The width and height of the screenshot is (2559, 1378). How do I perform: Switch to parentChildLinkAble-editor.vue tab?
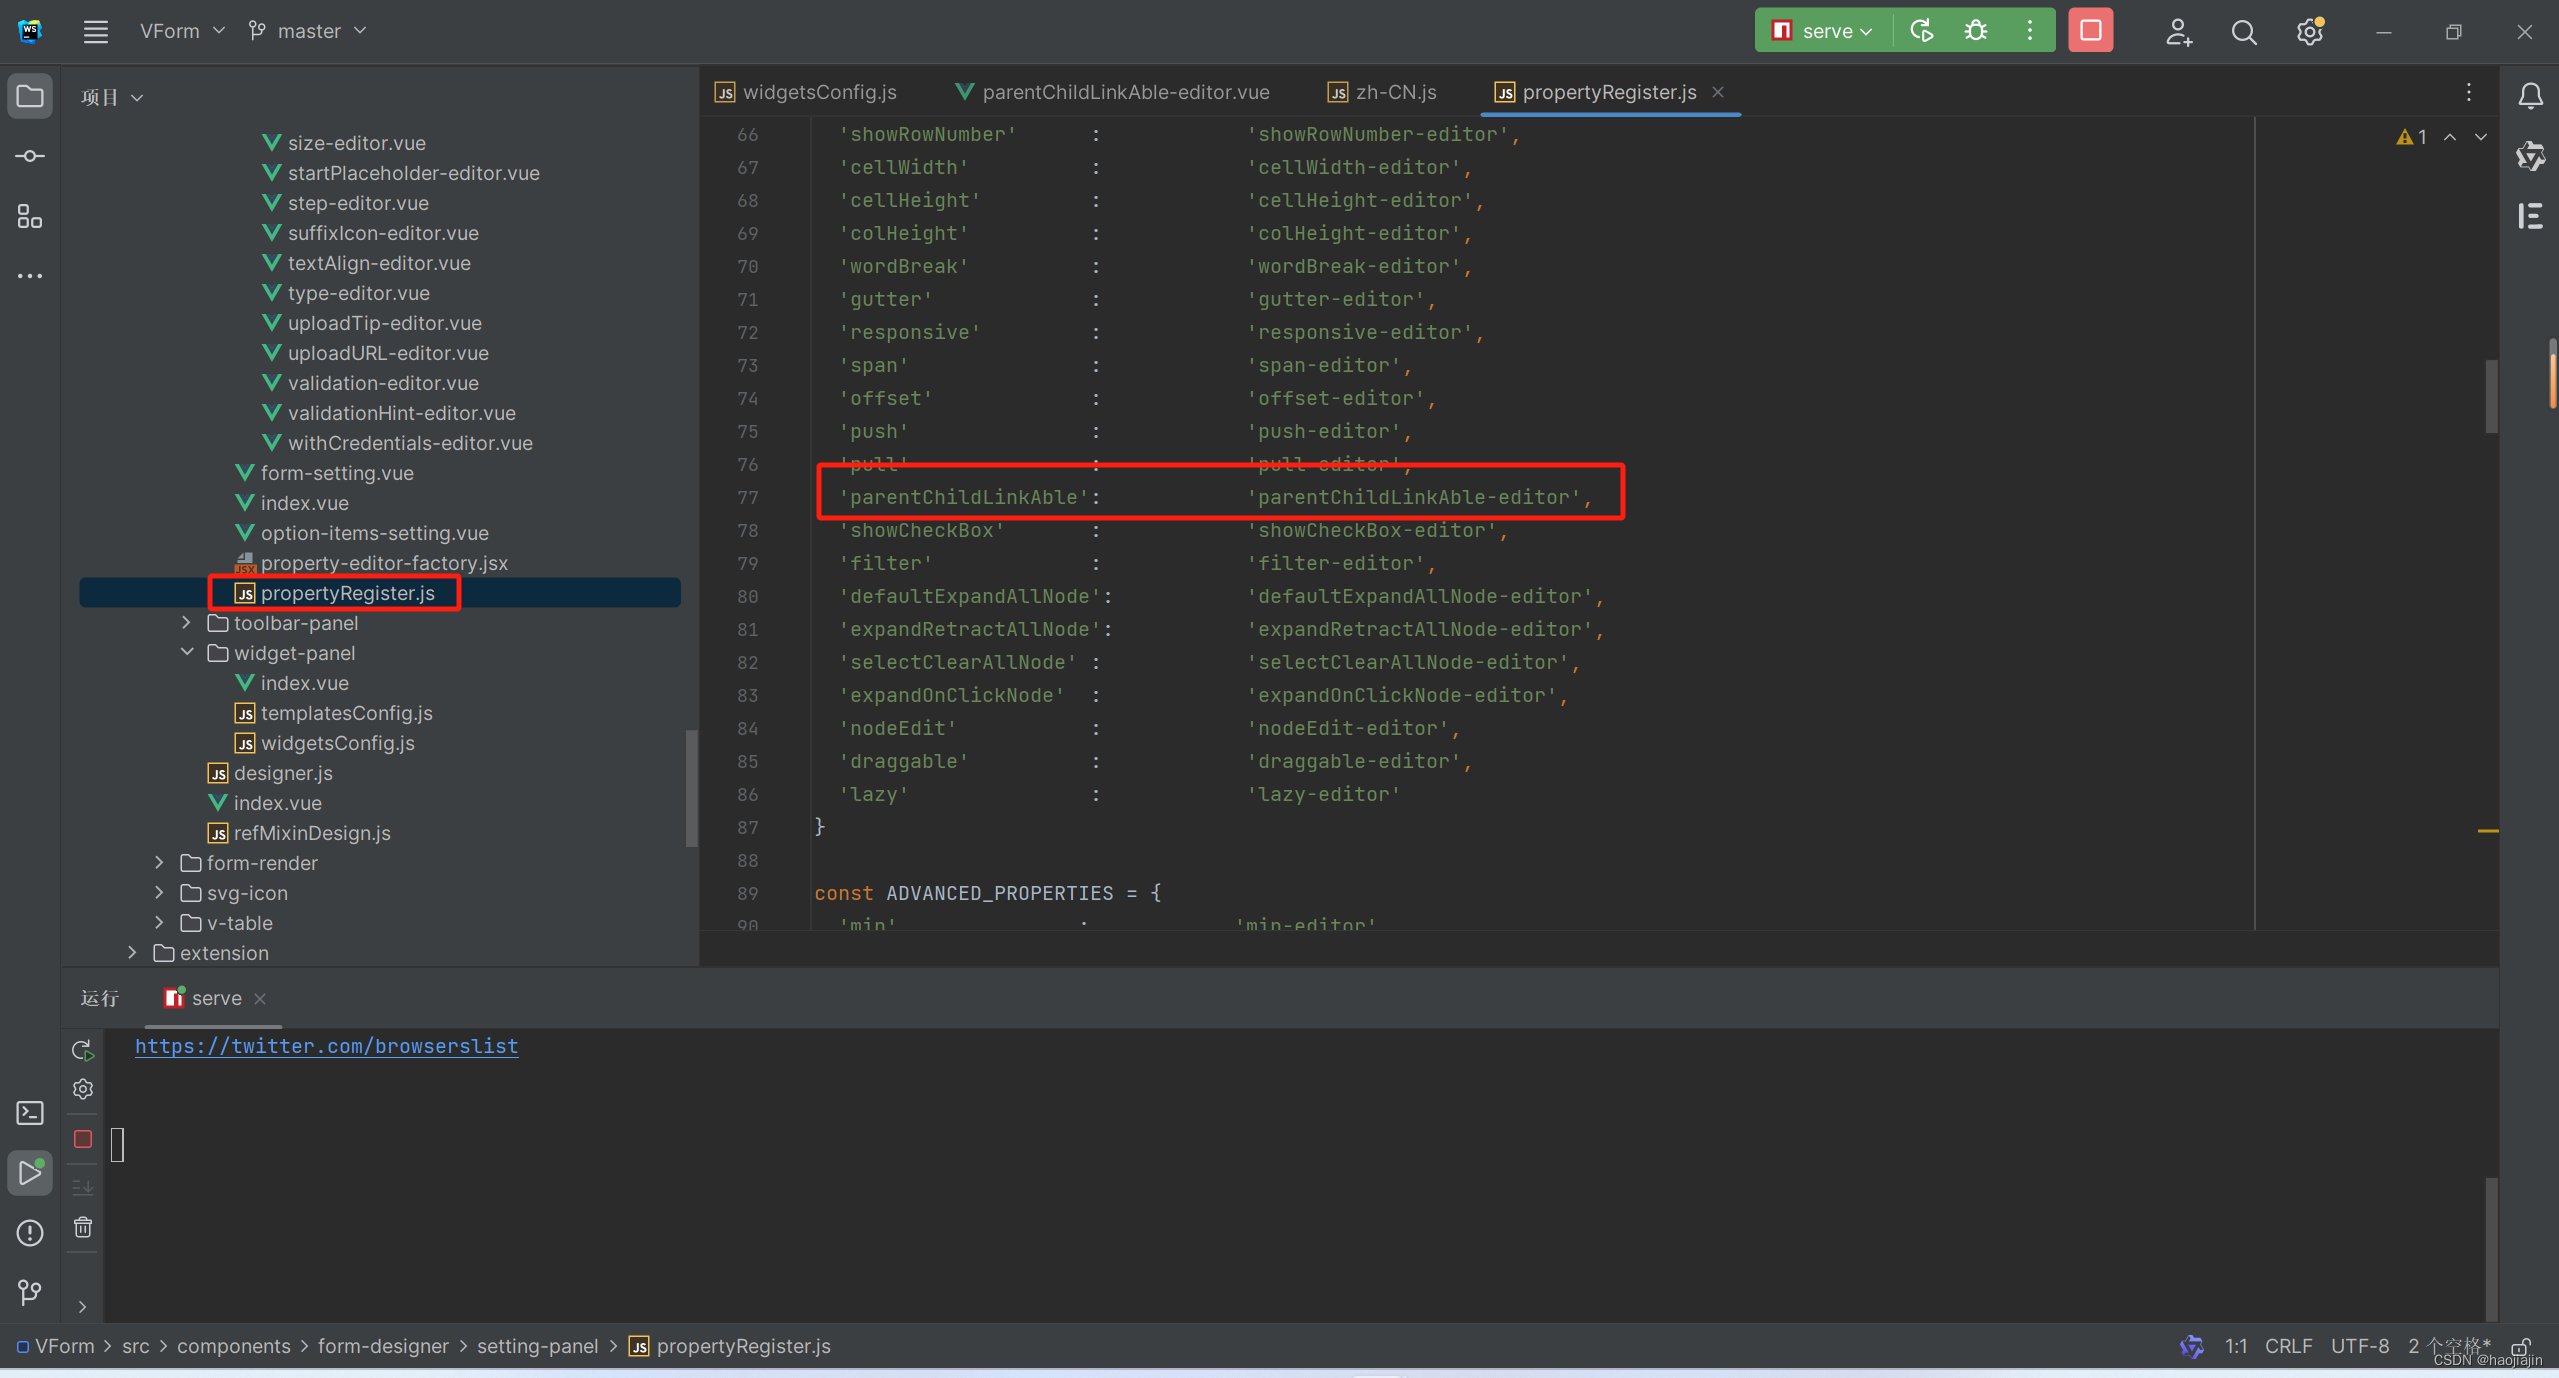[x=1125, y=92]
